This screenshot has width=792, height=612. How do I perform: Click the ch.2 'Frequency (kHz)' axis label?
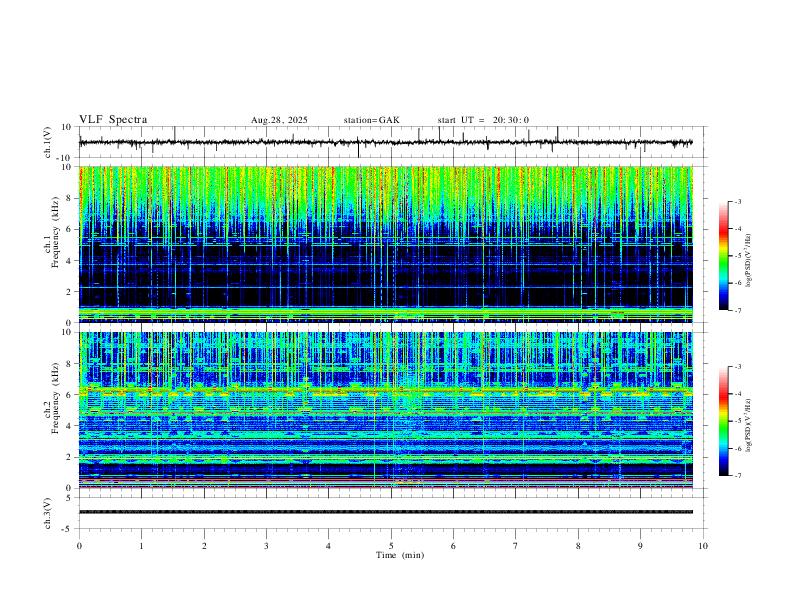[x=56, y=398]
